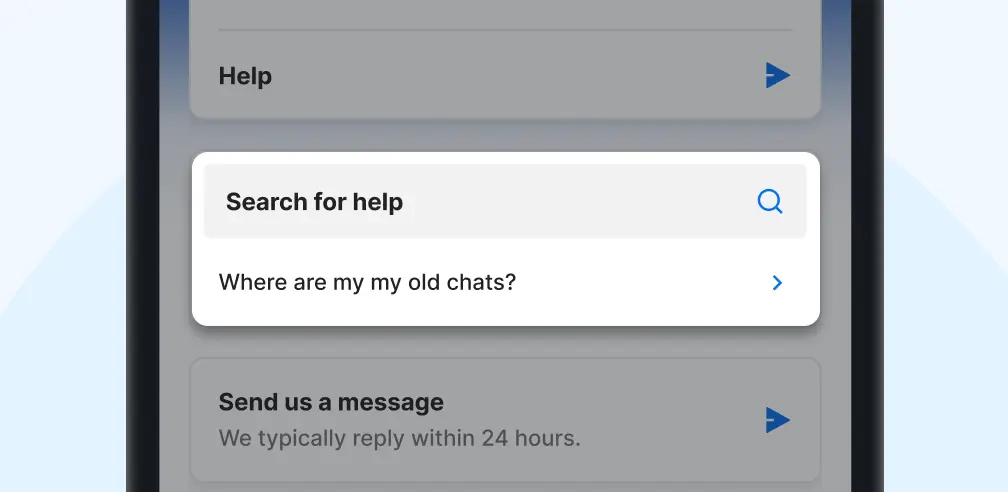This screenshot has width=1008, height=492.
Task: Click the magnifying glass search icon
Action: tap(769, 202)
